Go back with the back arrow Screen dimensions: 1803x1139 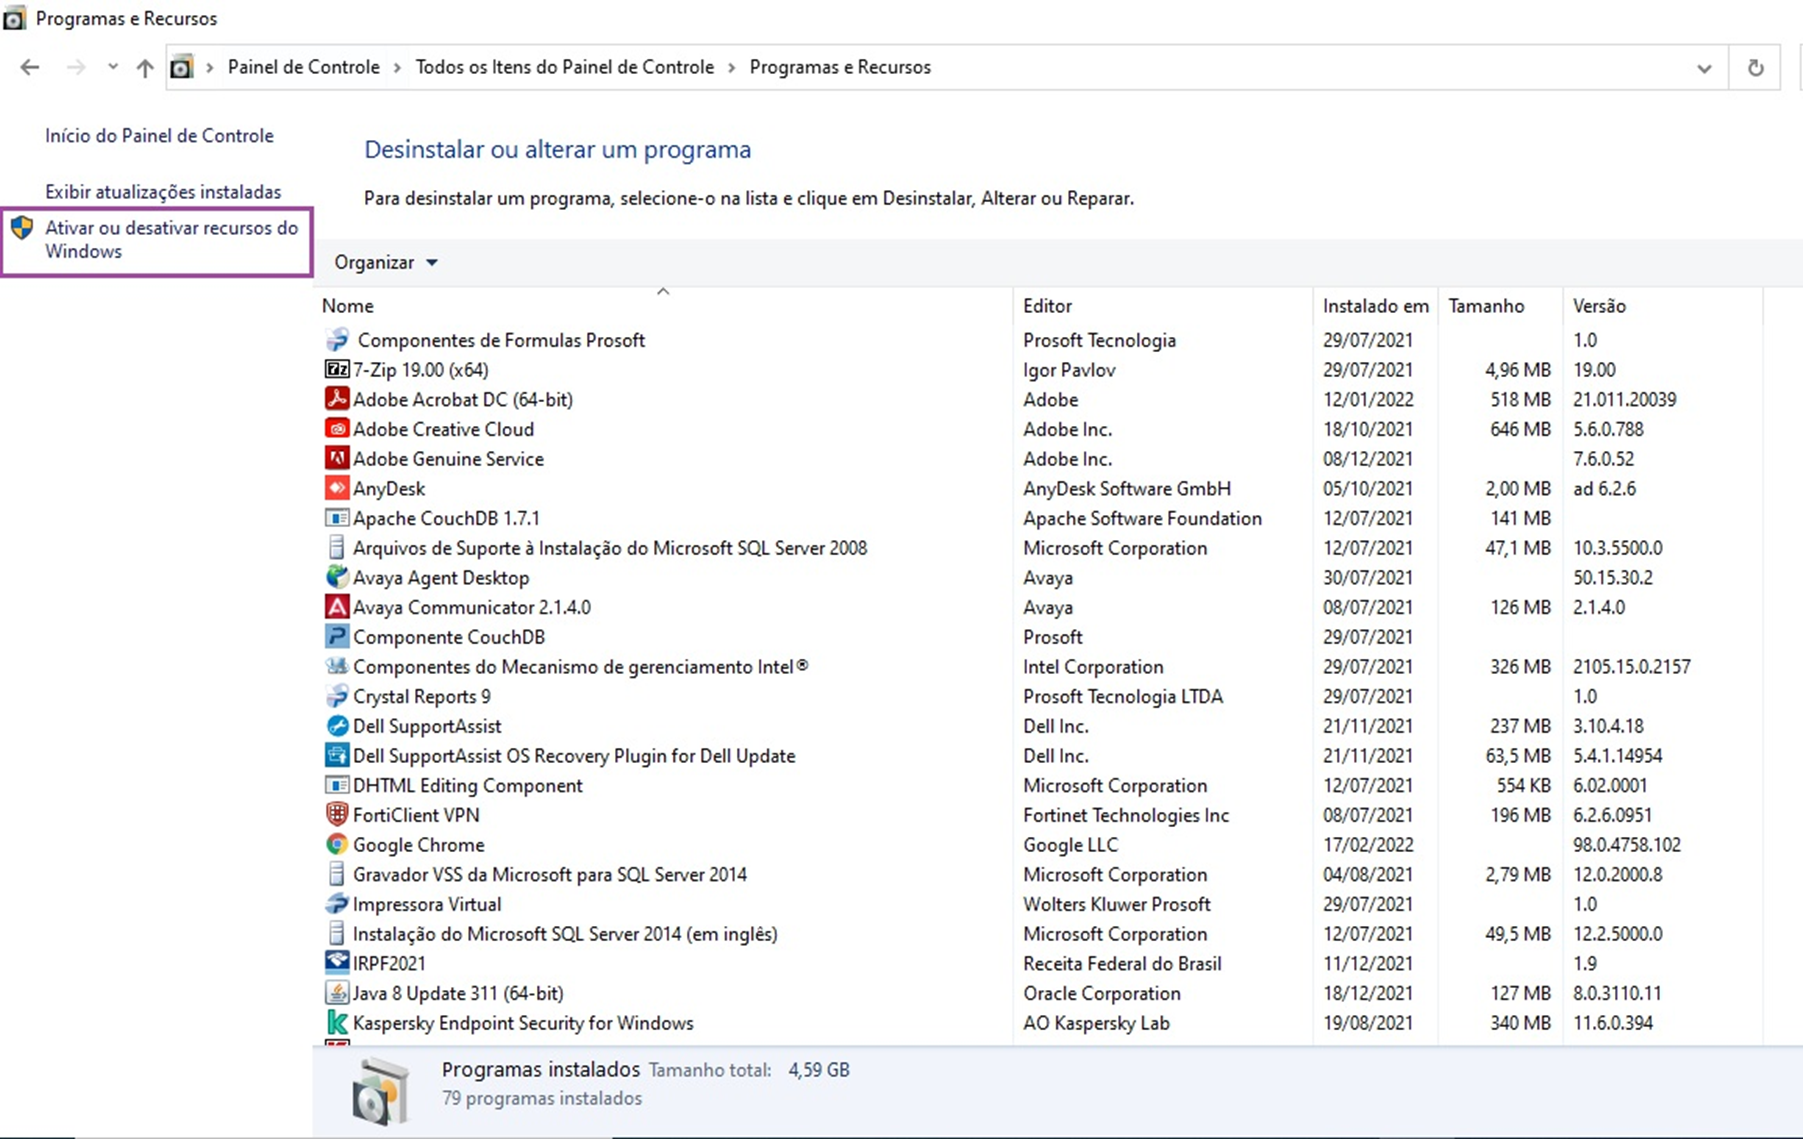(30, 67)
